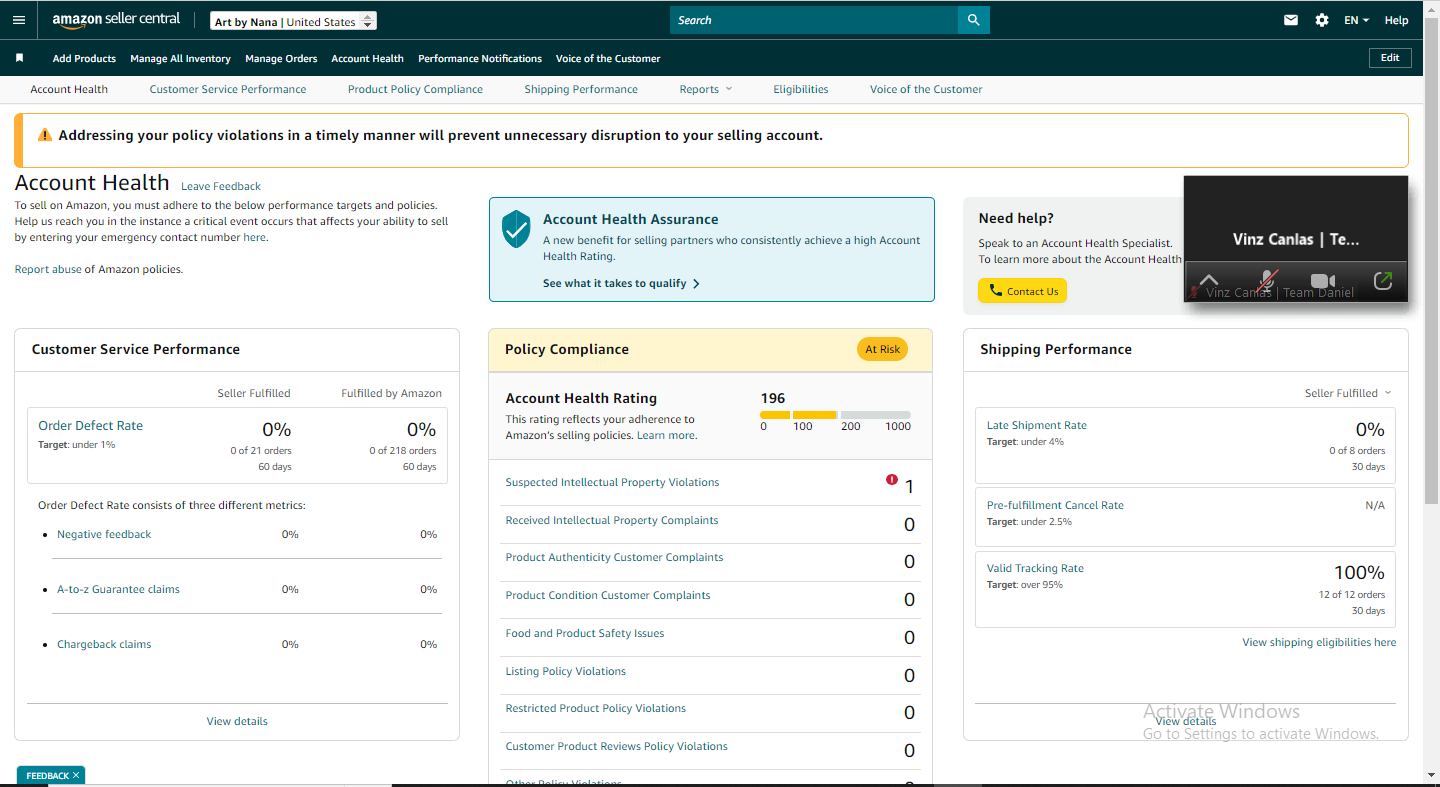Open Manage All Inventory
Viewport: 1440px width, 787px height.
[x=180, y=58]
